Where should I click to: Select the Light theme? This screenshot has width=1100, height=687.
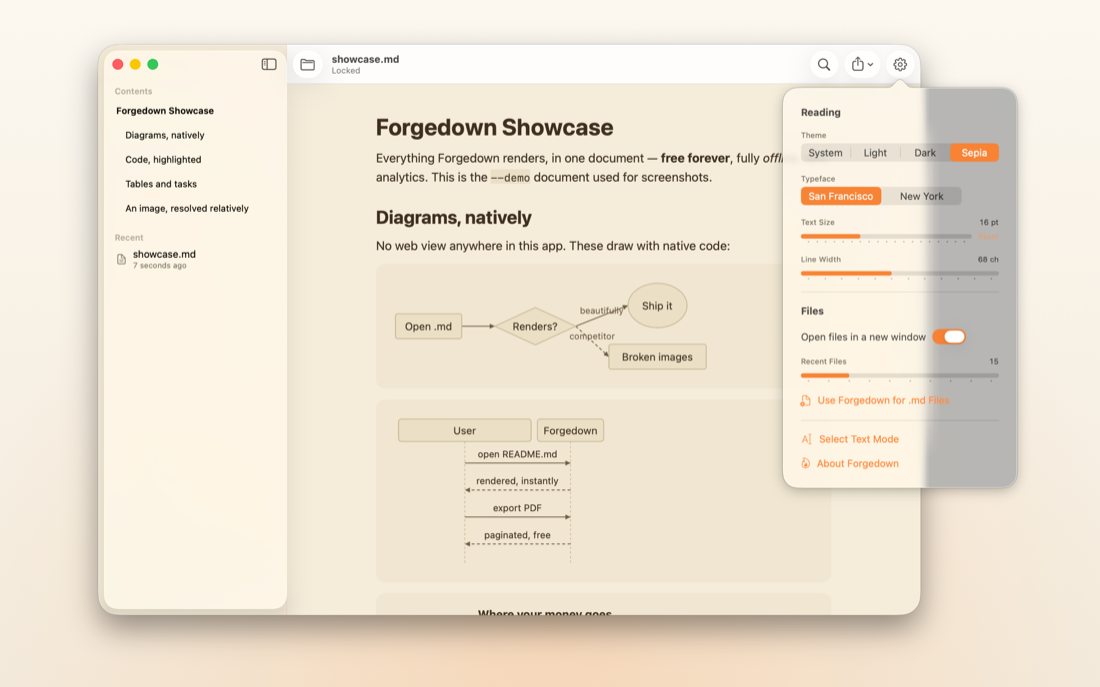point(875,153)
